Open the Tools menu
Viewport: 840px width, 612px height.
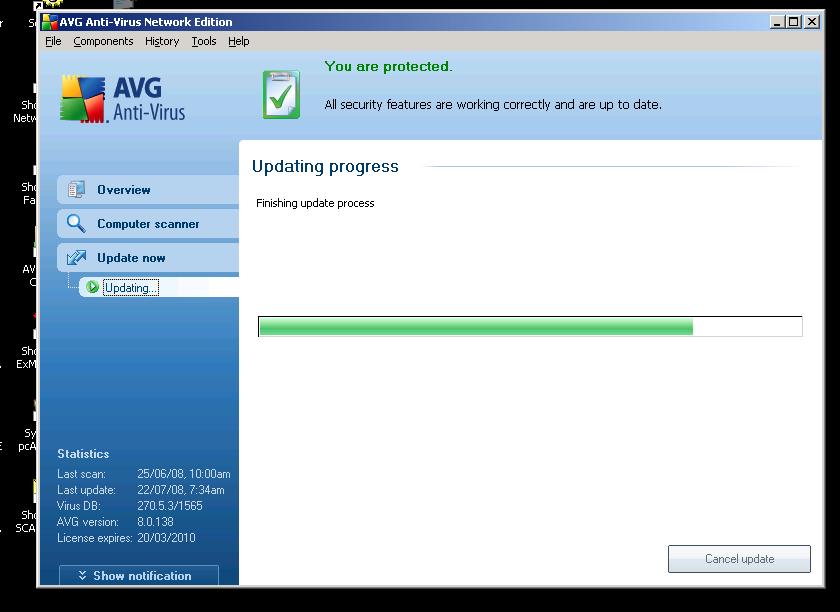pyautogui.click(x=204, y=41)
